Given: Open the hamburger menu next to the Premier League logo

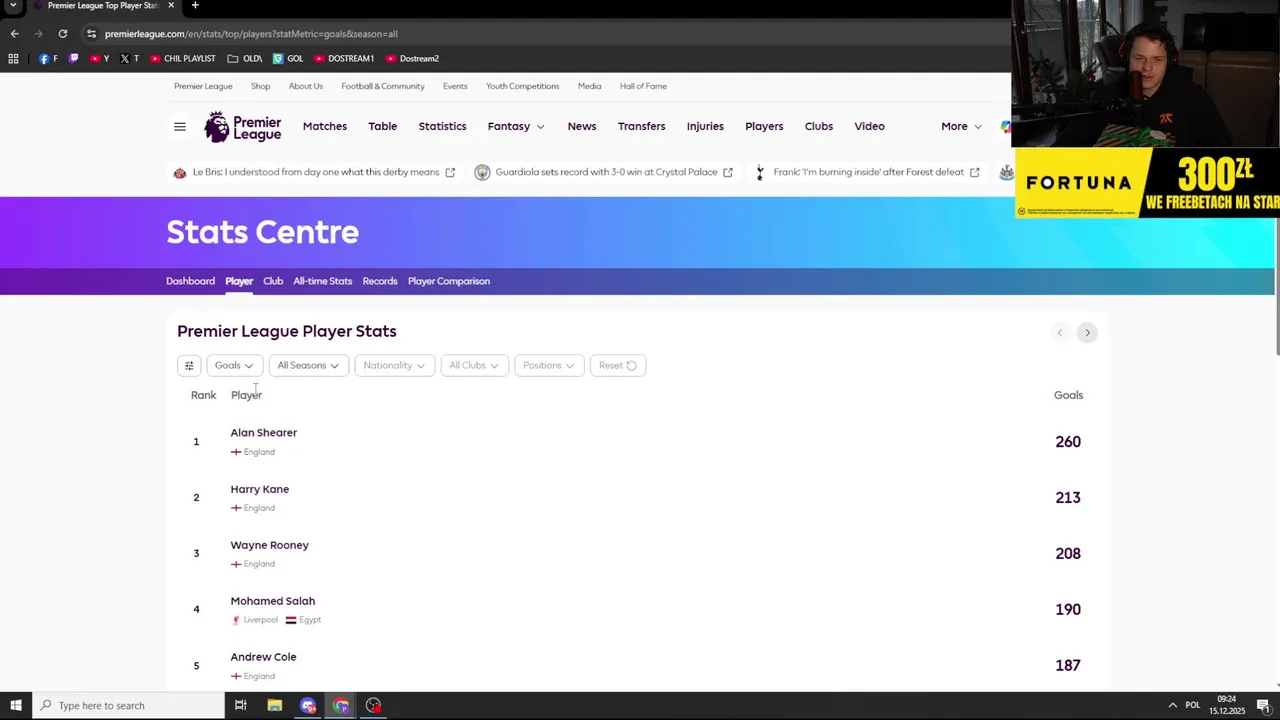Looking at the screenshot, I should [180, 127].
